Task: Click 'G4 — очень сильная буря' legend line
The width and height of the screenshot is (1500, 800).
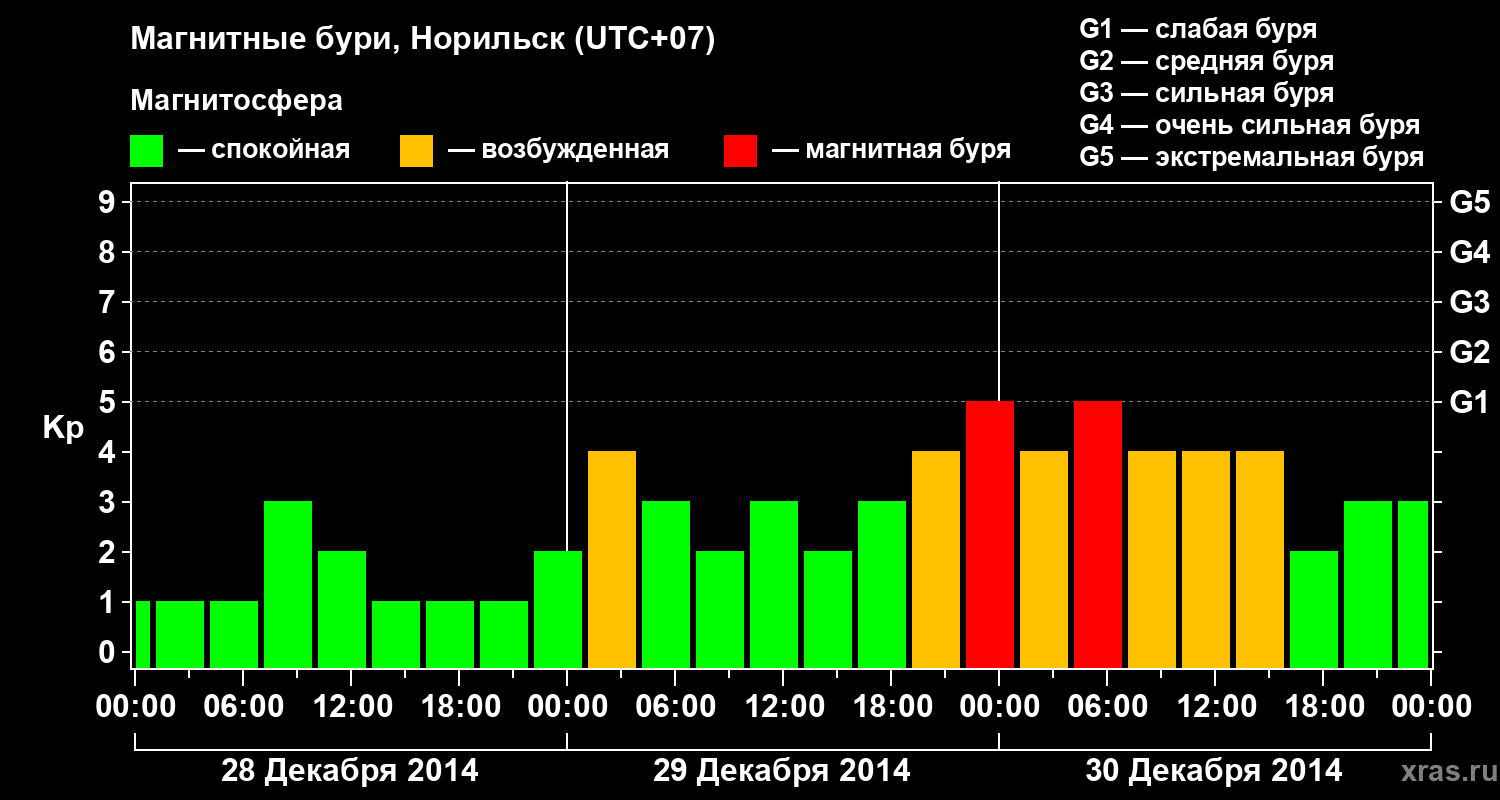Action: [1250, 125]
